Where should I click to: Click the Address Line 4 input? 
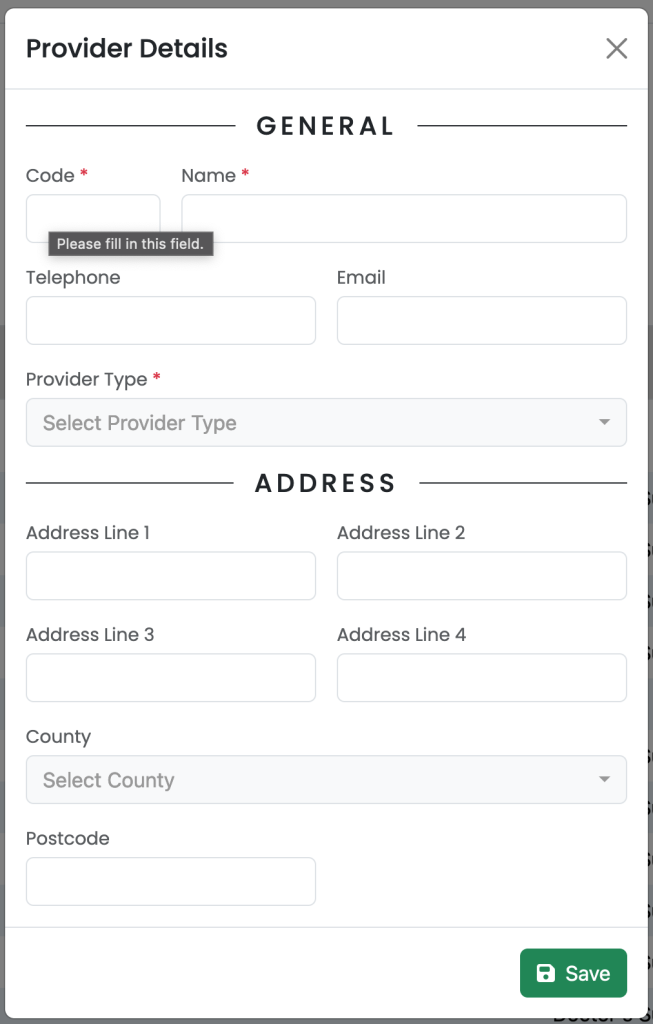pos(482,678)
